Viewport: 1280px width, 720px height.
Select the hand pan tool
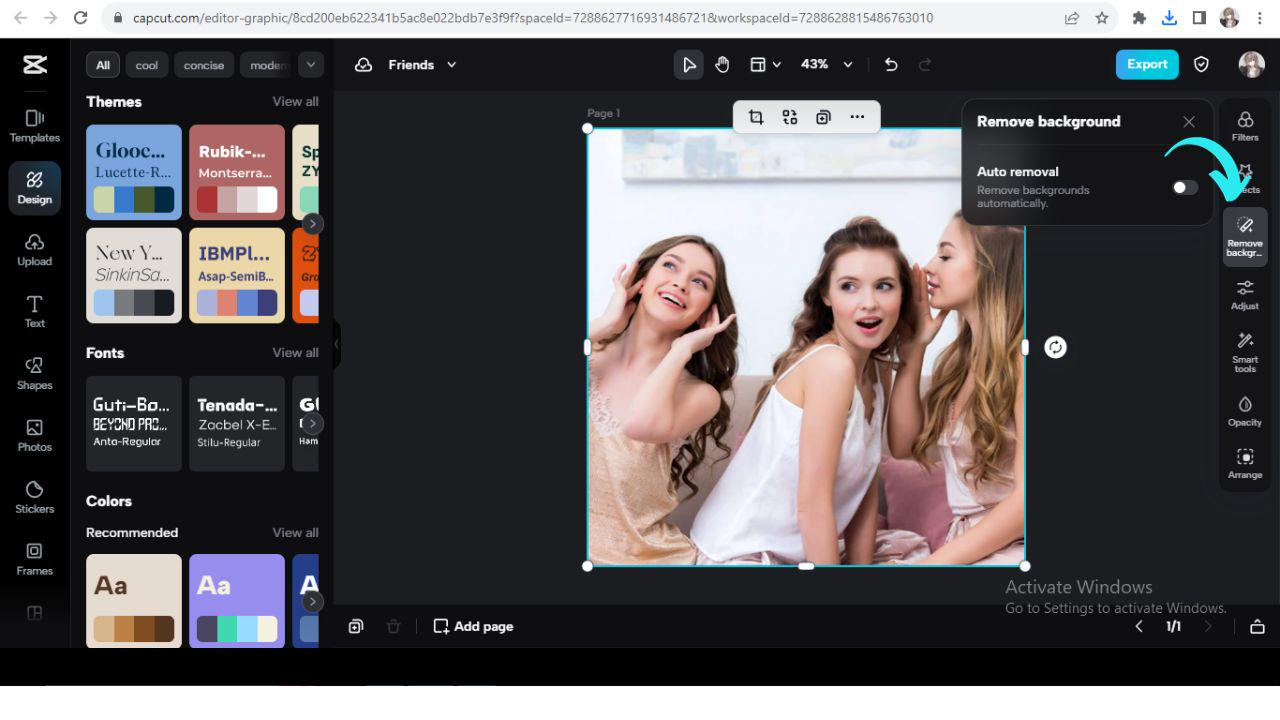coord(722,64)
